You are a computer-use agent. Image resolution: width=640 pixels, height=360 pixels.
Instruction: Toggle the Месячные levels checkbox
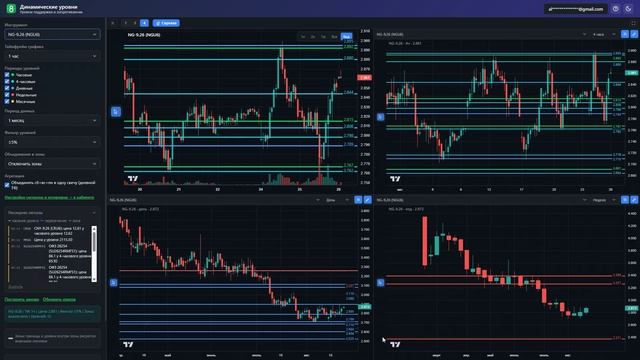(7, 101)
